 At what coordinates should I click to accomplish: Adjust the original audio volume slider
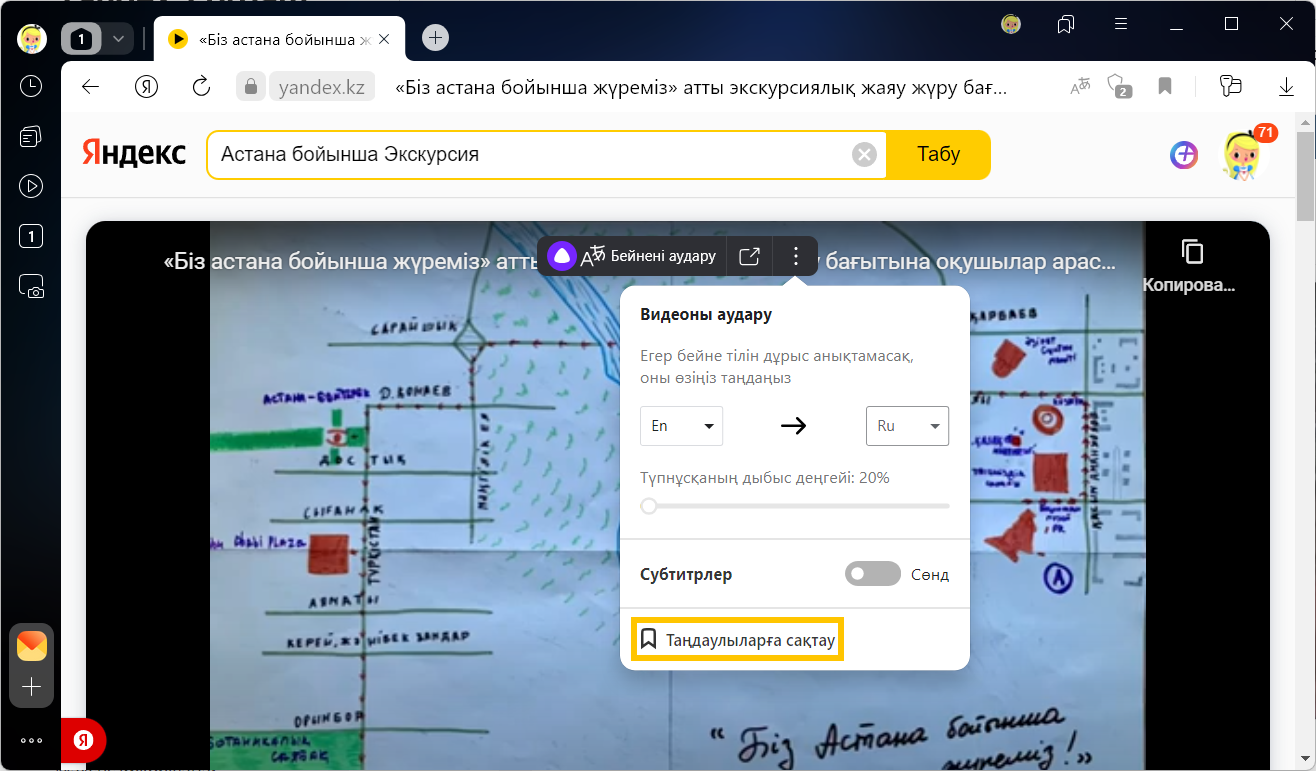click(x=795, y=506)
